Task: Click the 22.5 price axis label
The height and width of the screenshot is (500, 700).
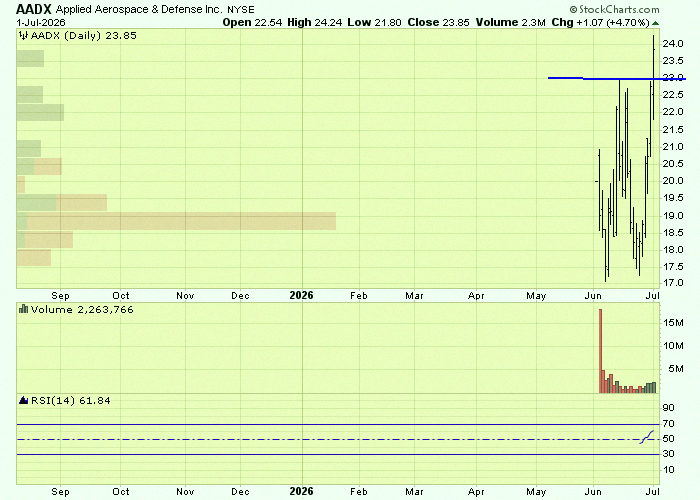Action: pos(673,95)
